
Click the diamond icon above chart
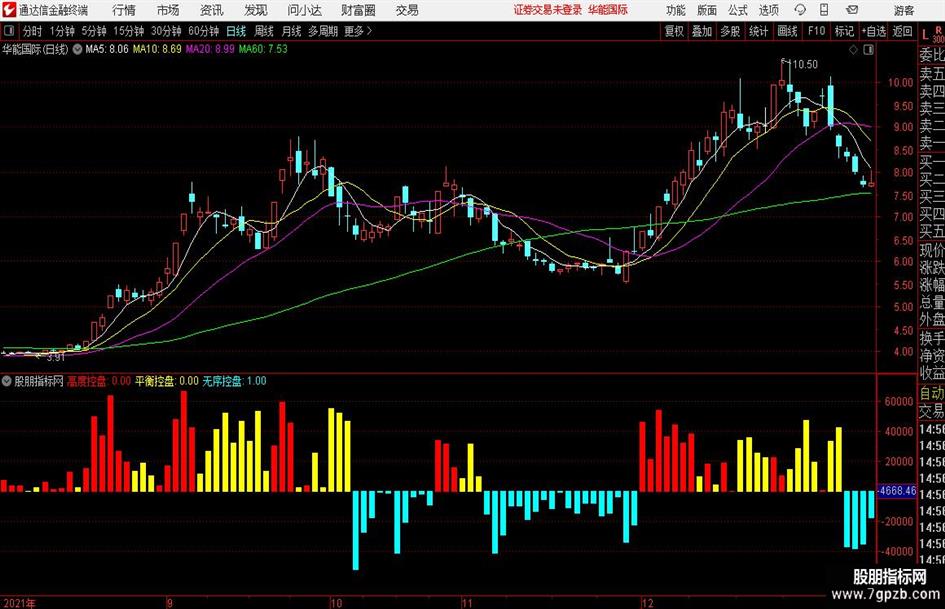pyautogui.click(x=853, y=49)
